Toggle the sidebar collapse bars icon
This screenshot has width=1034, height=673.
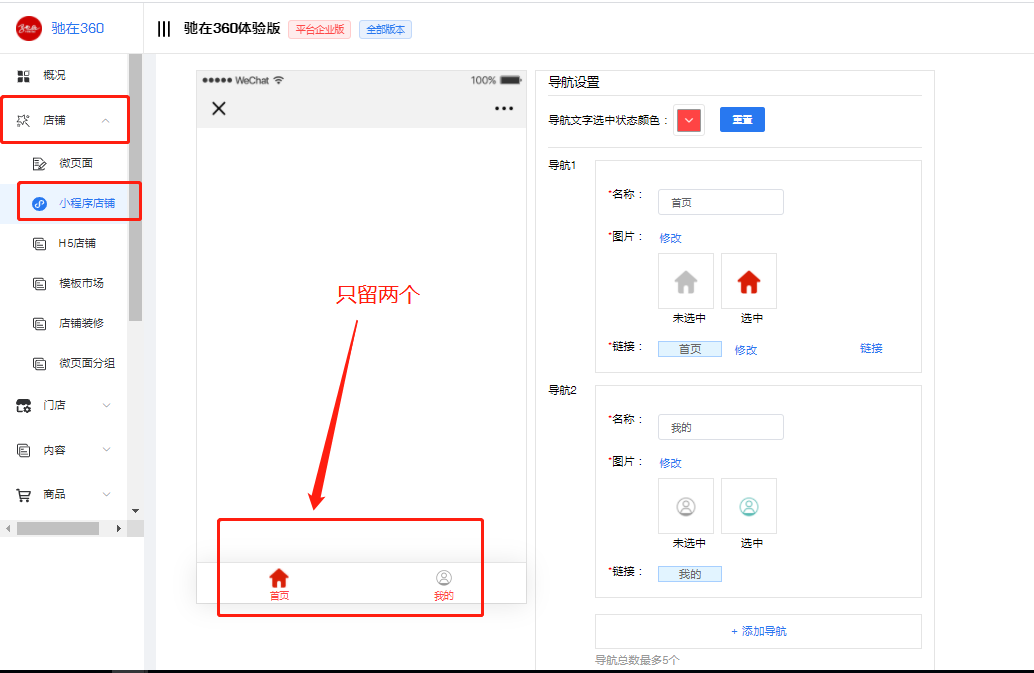click(164, 29)
